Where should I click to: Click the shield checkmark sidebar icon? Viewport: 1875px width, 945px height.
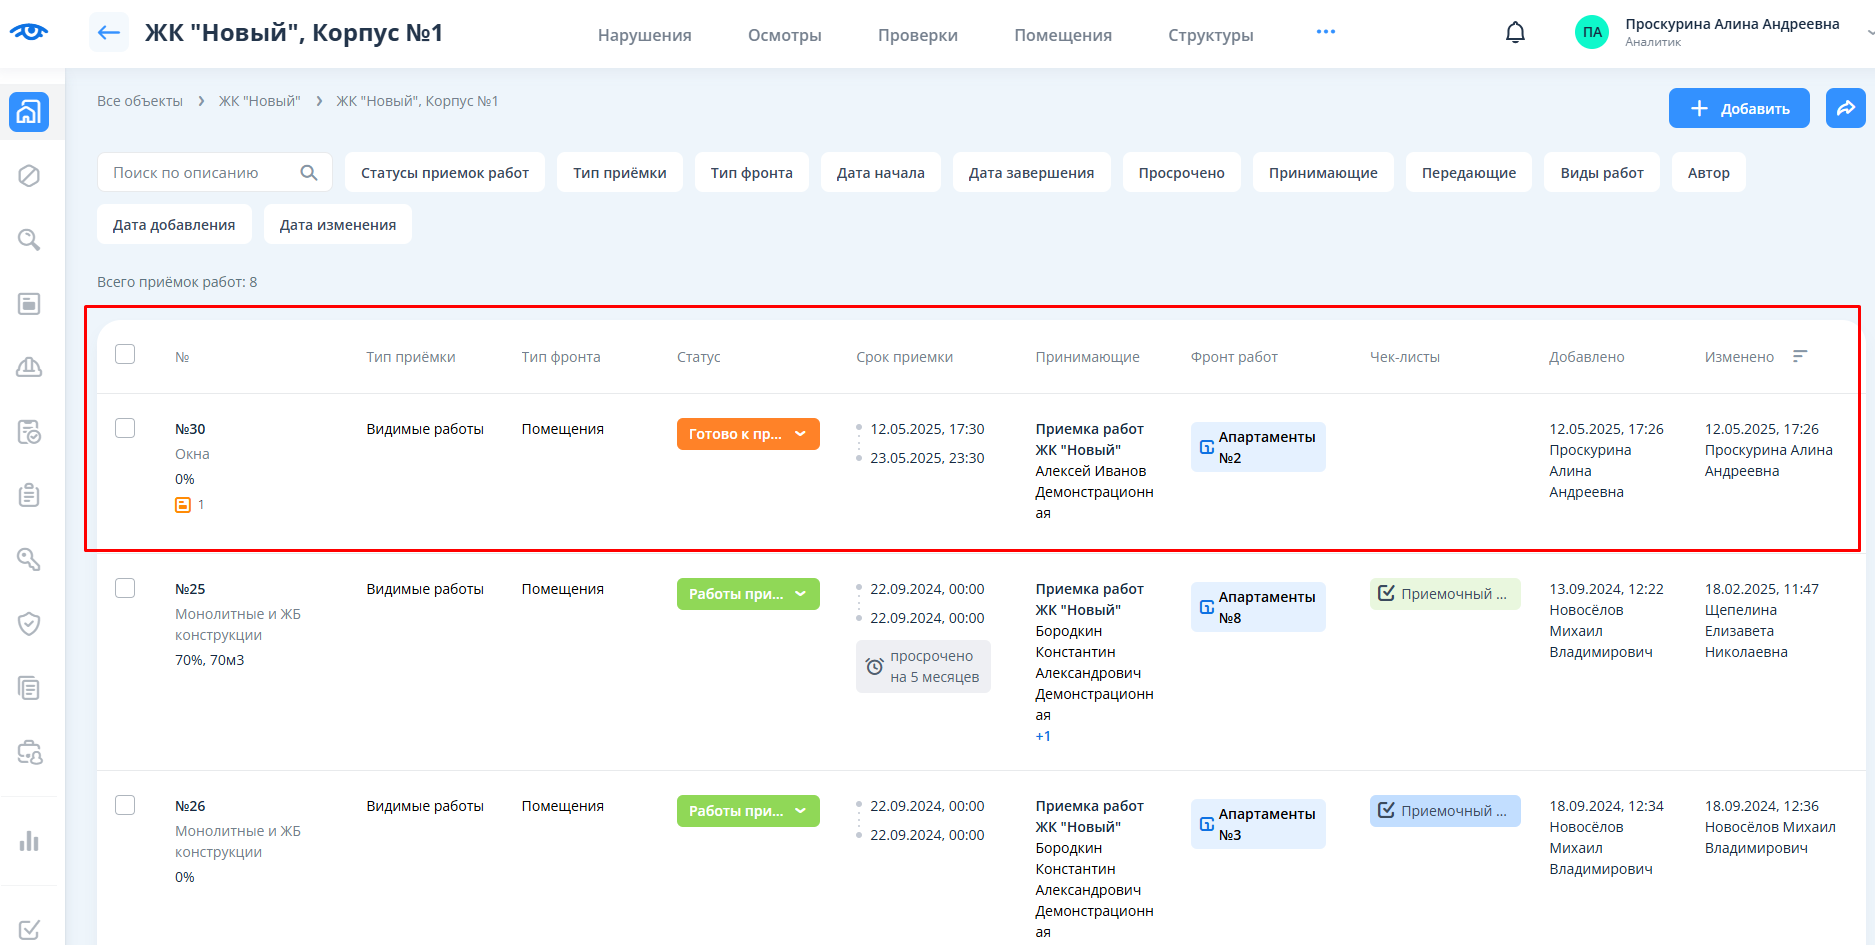click(x=29, y=624)
